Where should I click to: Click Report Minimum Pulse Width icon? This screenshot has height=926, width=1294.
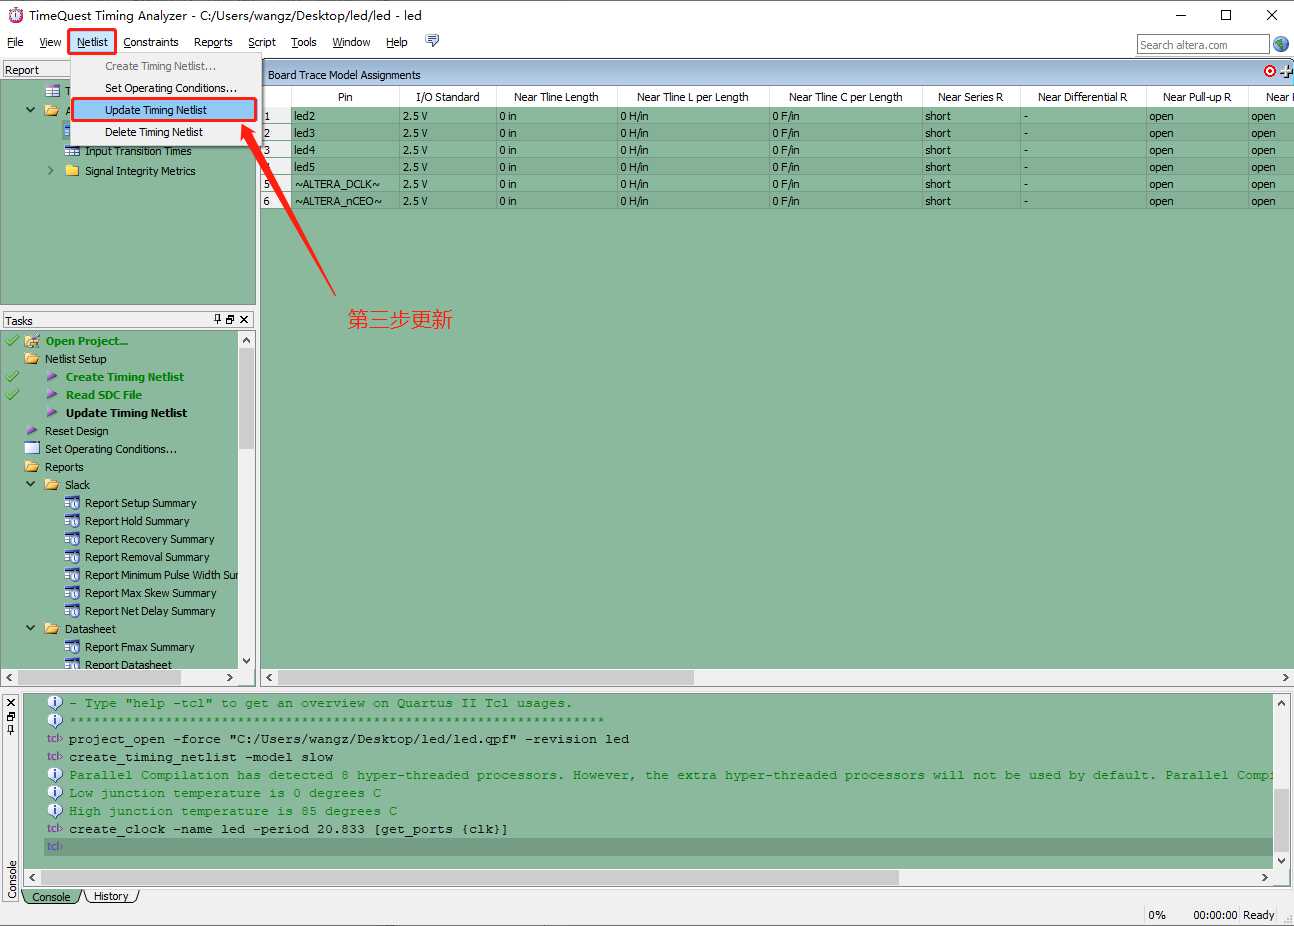pyautogui.click(x=72, y=575)
